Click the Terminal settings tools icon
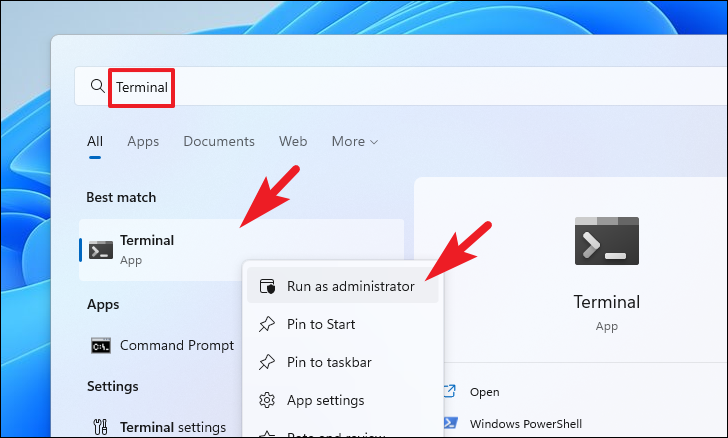This screenshot has width=728, height=438. coord(100,427)
